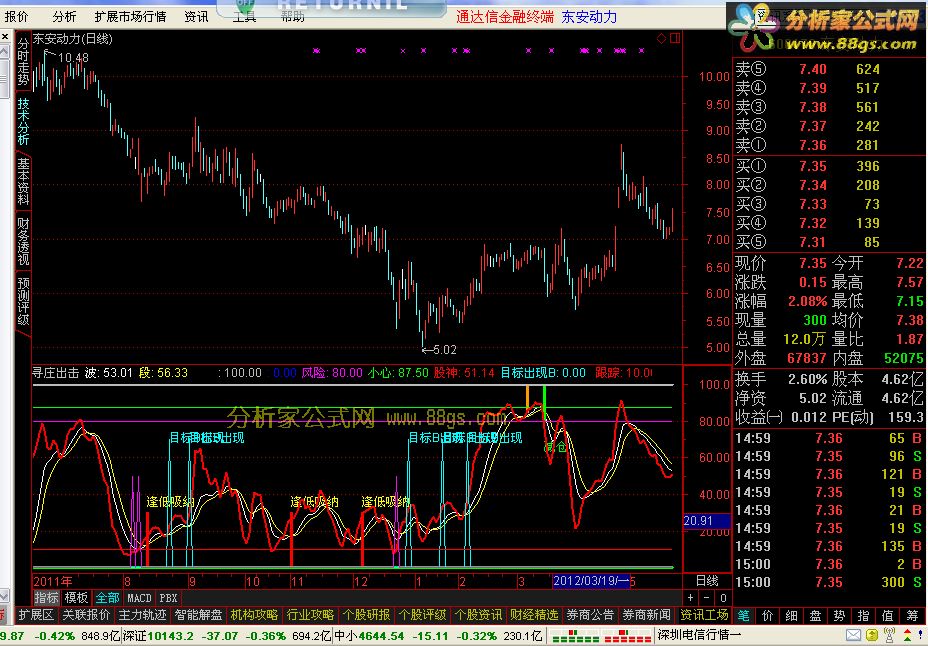Click the 寻庄出击 indicator name

point(55,373)
